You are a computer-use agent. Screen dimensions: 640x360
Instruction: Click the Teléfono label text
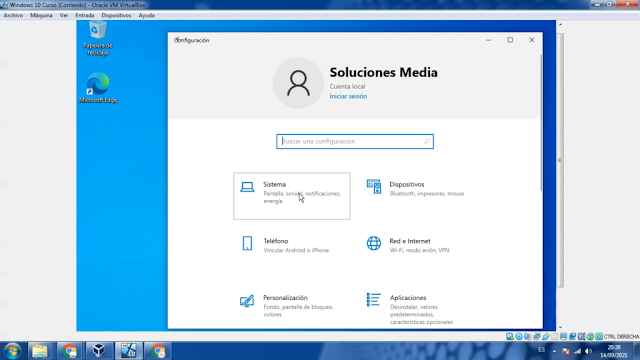pyautogui.click(x=276, y=241)
